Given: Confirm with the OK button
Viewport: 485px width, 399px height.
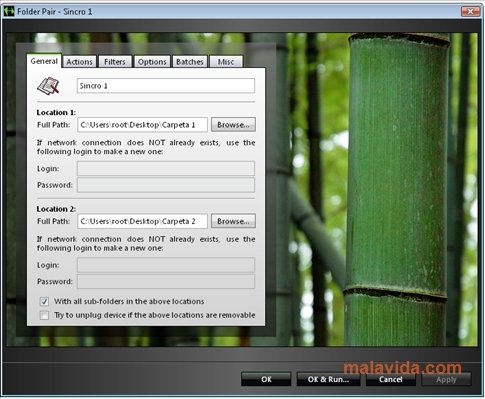Looking at the screenshot, I should [266, 379].
